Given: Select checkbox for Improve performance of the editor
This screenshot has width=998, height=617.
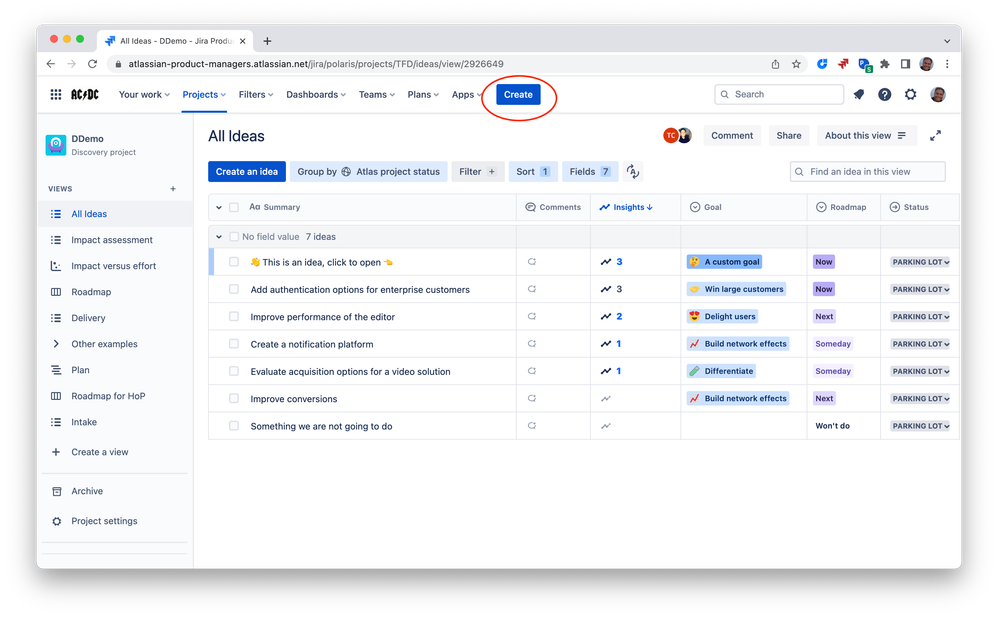Looking at the screenshot, I should pos(234,316).
